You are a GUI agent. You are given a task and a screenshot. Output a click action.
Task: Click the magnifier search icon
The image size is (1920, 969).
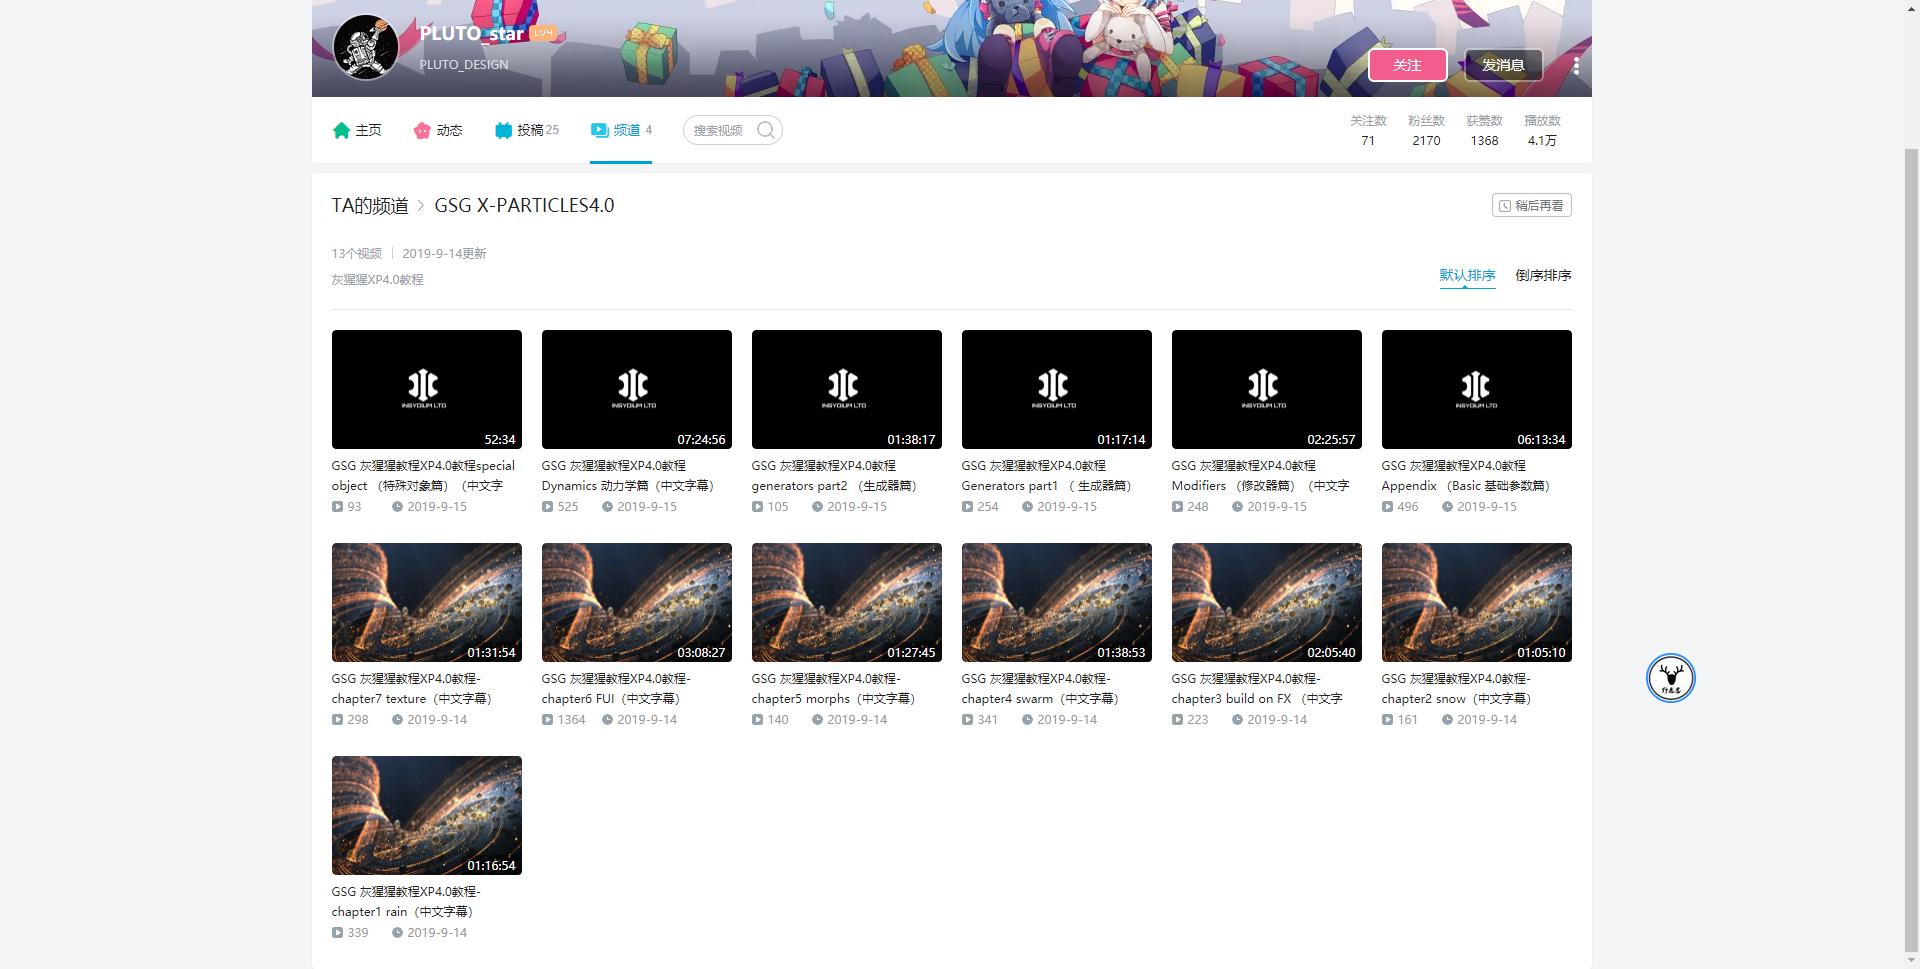click(x=766, y=130)
